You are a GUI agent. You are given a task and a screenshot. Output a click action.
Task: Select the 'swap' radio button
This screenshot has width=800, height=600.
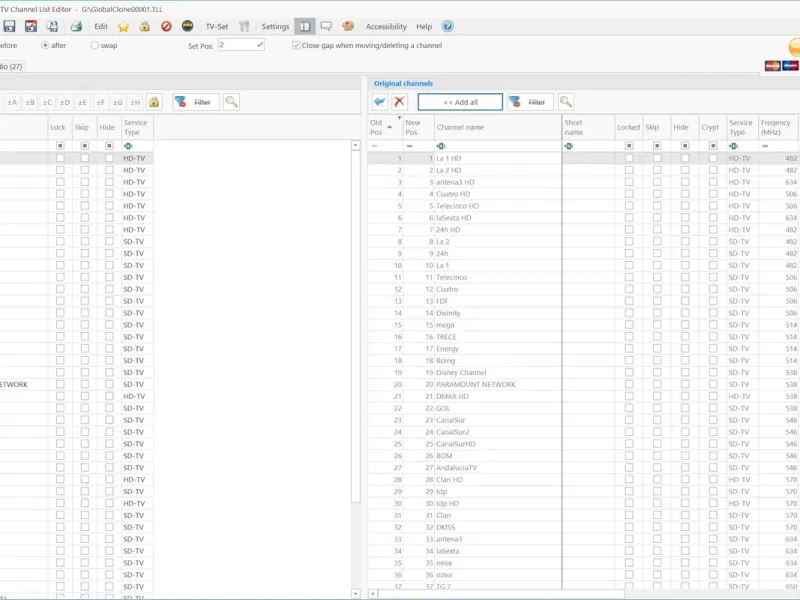point(94,45)
